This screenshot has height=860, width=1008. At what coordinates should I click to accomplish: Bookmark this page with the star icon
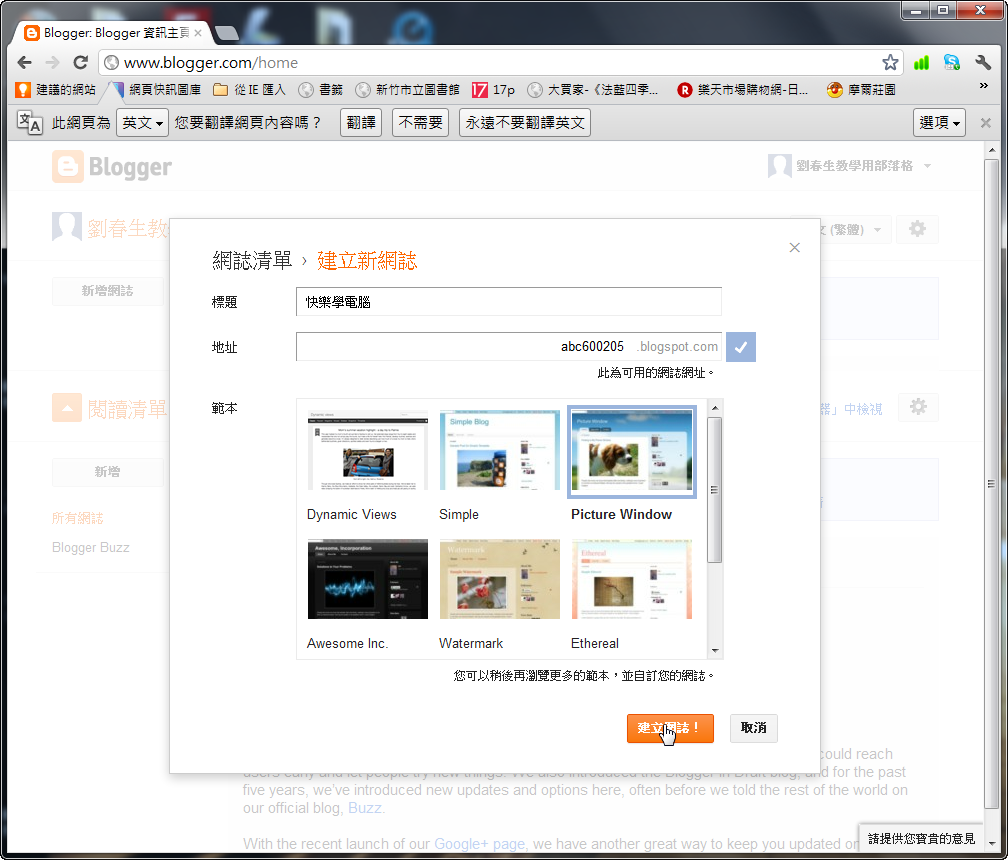pyautogui.click(x=890, y=62)
